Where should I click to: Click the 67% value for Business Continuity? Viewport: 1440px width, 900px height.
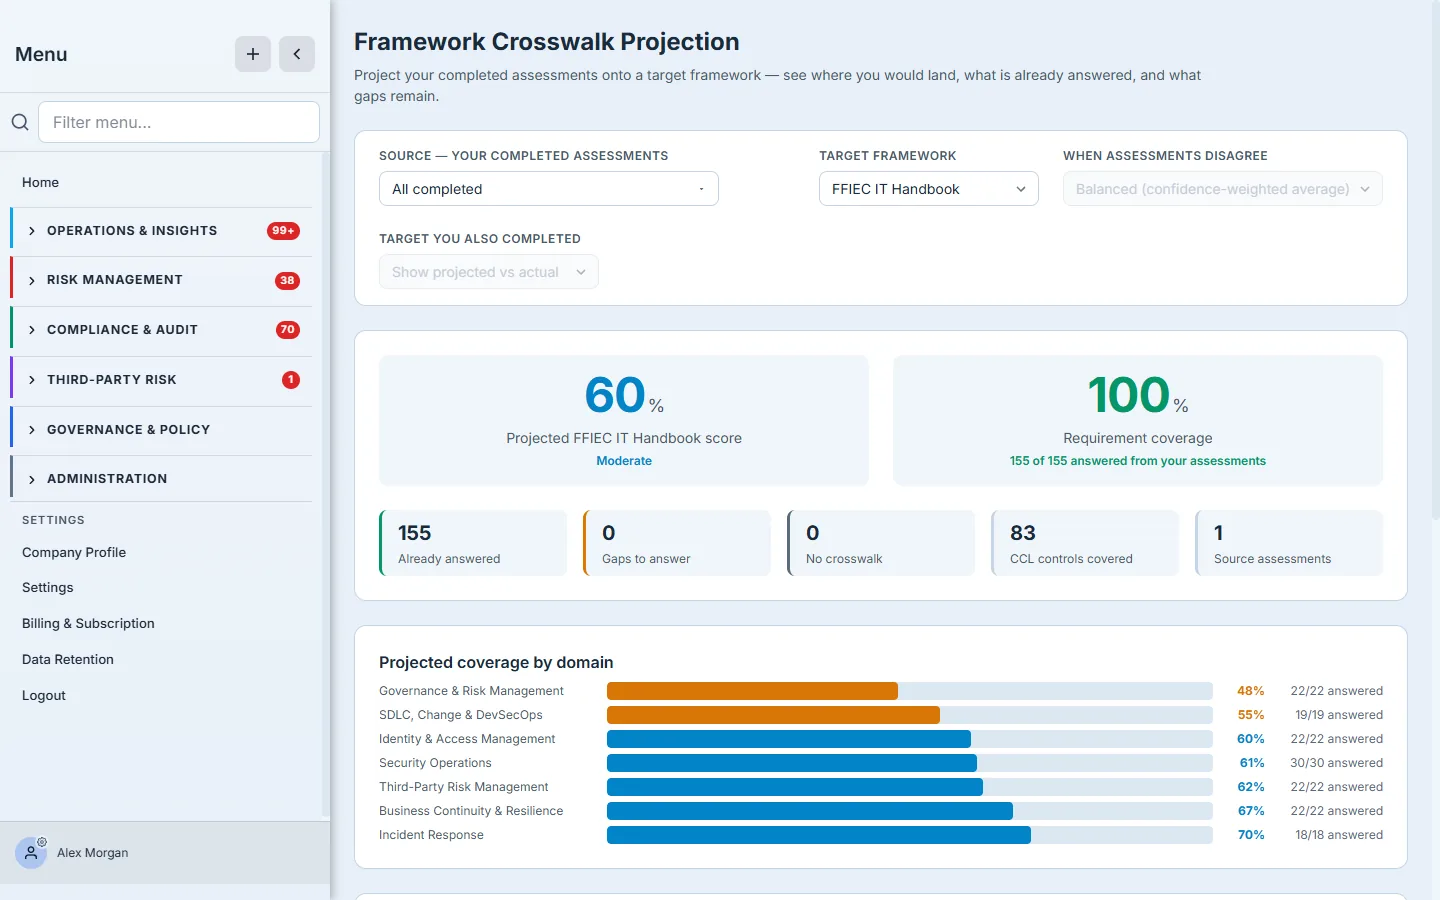tap(1251, 811)
